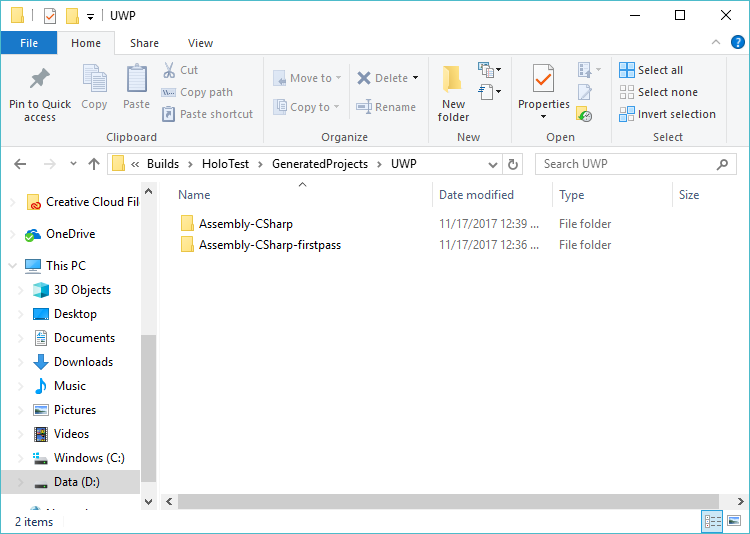Click the Rename button

point(386,107)
